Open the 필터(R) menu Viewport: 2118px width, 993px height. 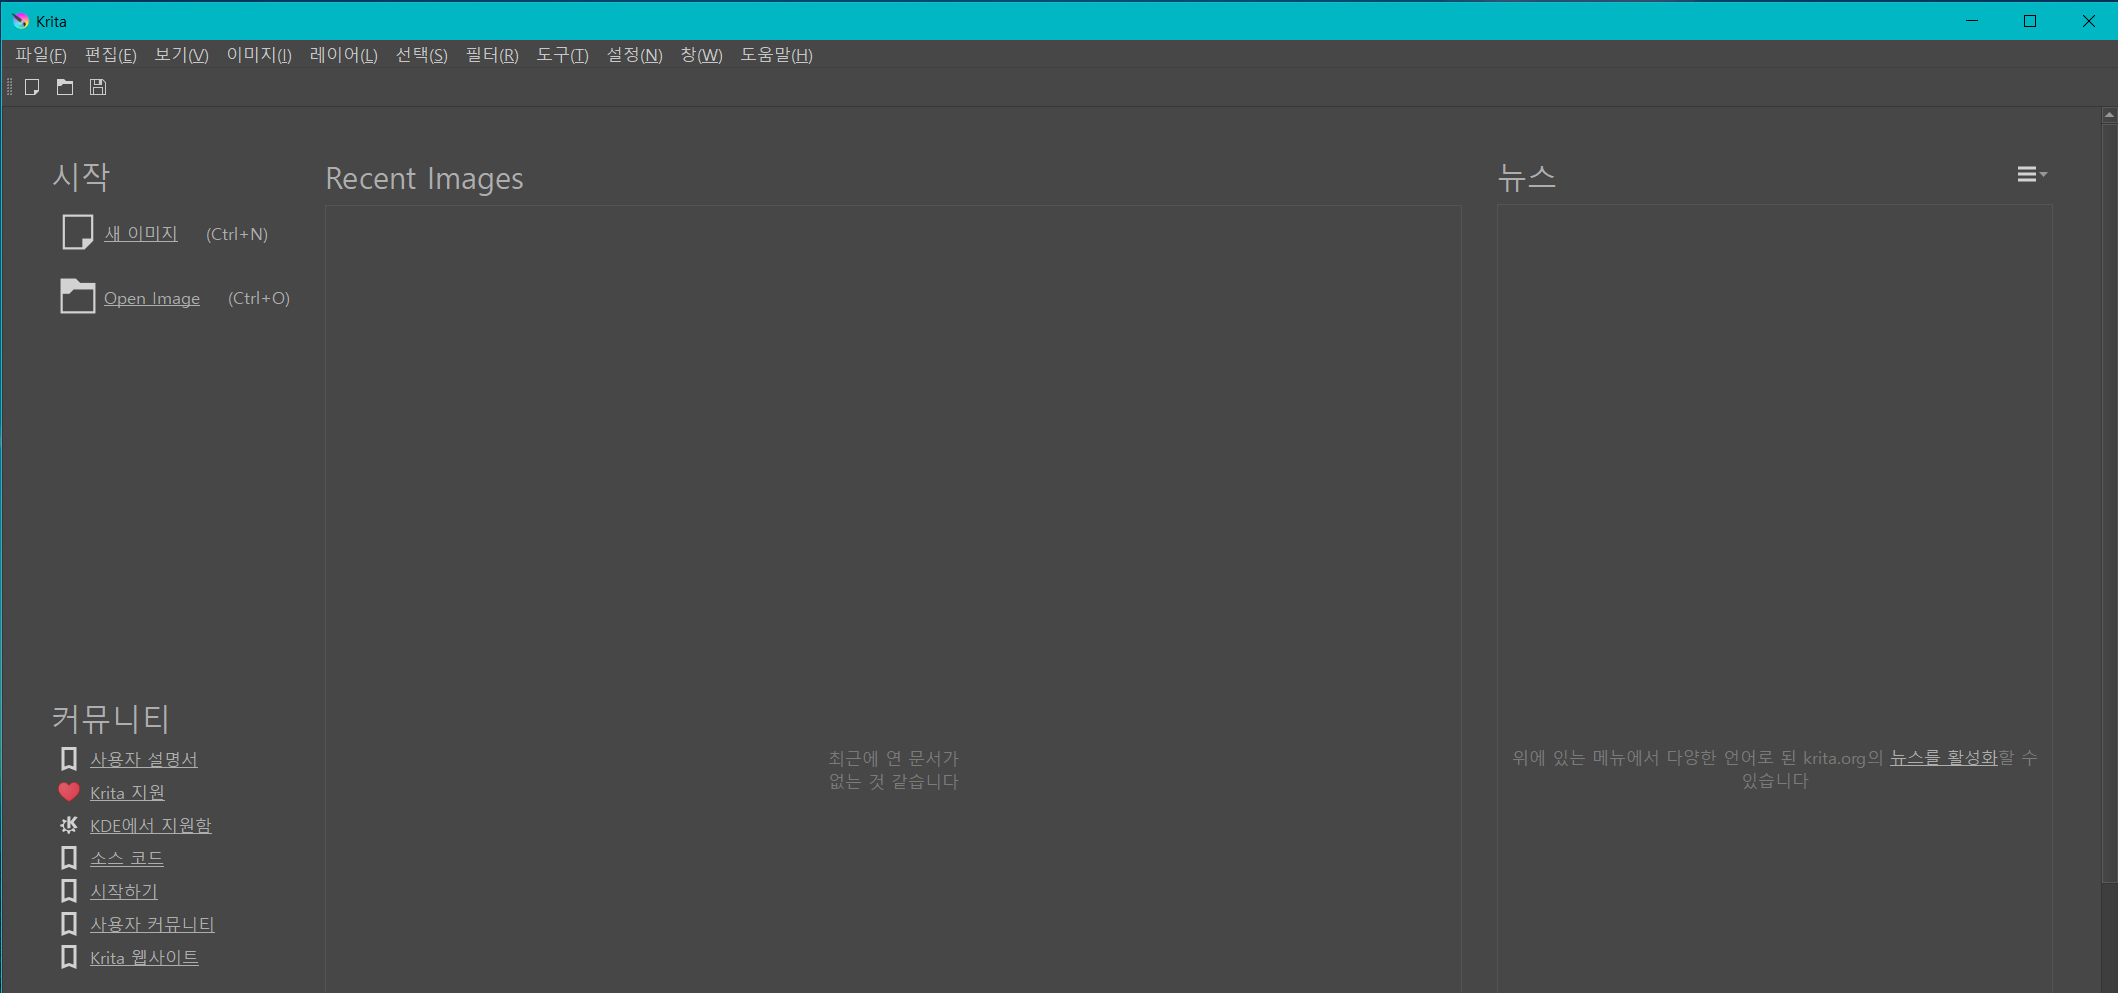[x=492, y=55]
